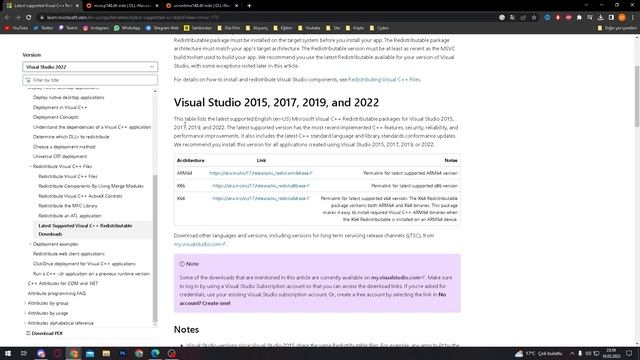Viewport: 640px width, 360px height.
Task: Open Deployment Concepts article
Action: click(56, 117)
